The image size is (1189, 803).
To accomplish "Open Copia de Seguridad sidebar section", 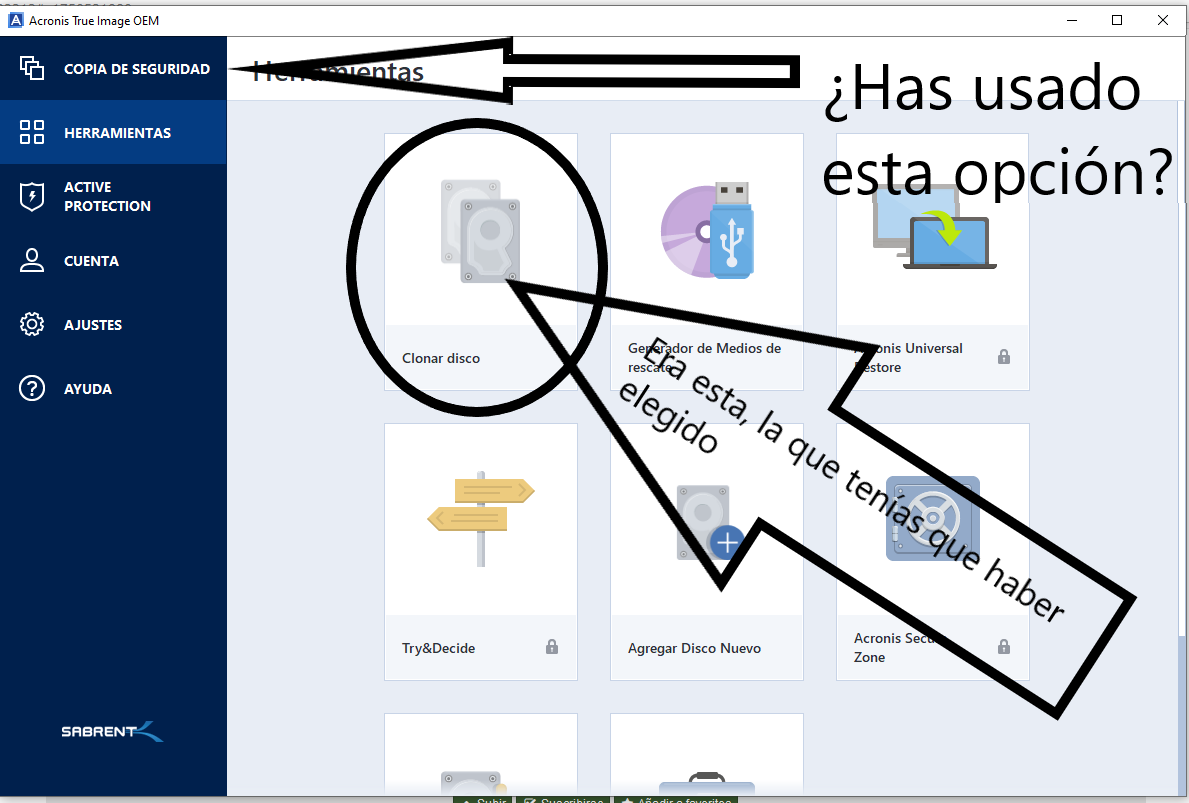I will [113, 69].
